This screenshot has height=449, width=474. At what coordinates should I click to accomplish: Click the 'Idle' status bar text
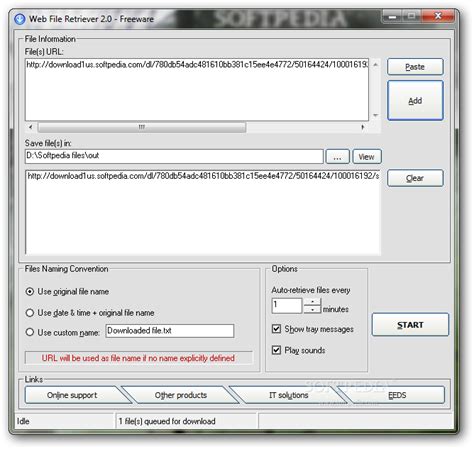pyautogui.click(x=23, y=421)
